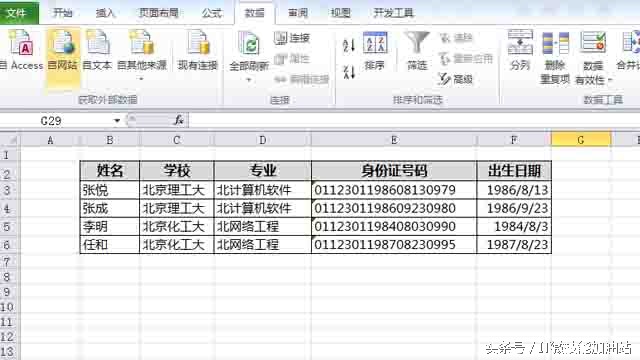Image resolution: width=640 pixels, height=360 pixels.
Task: Select the cell containing 任和
Action: 110,244
